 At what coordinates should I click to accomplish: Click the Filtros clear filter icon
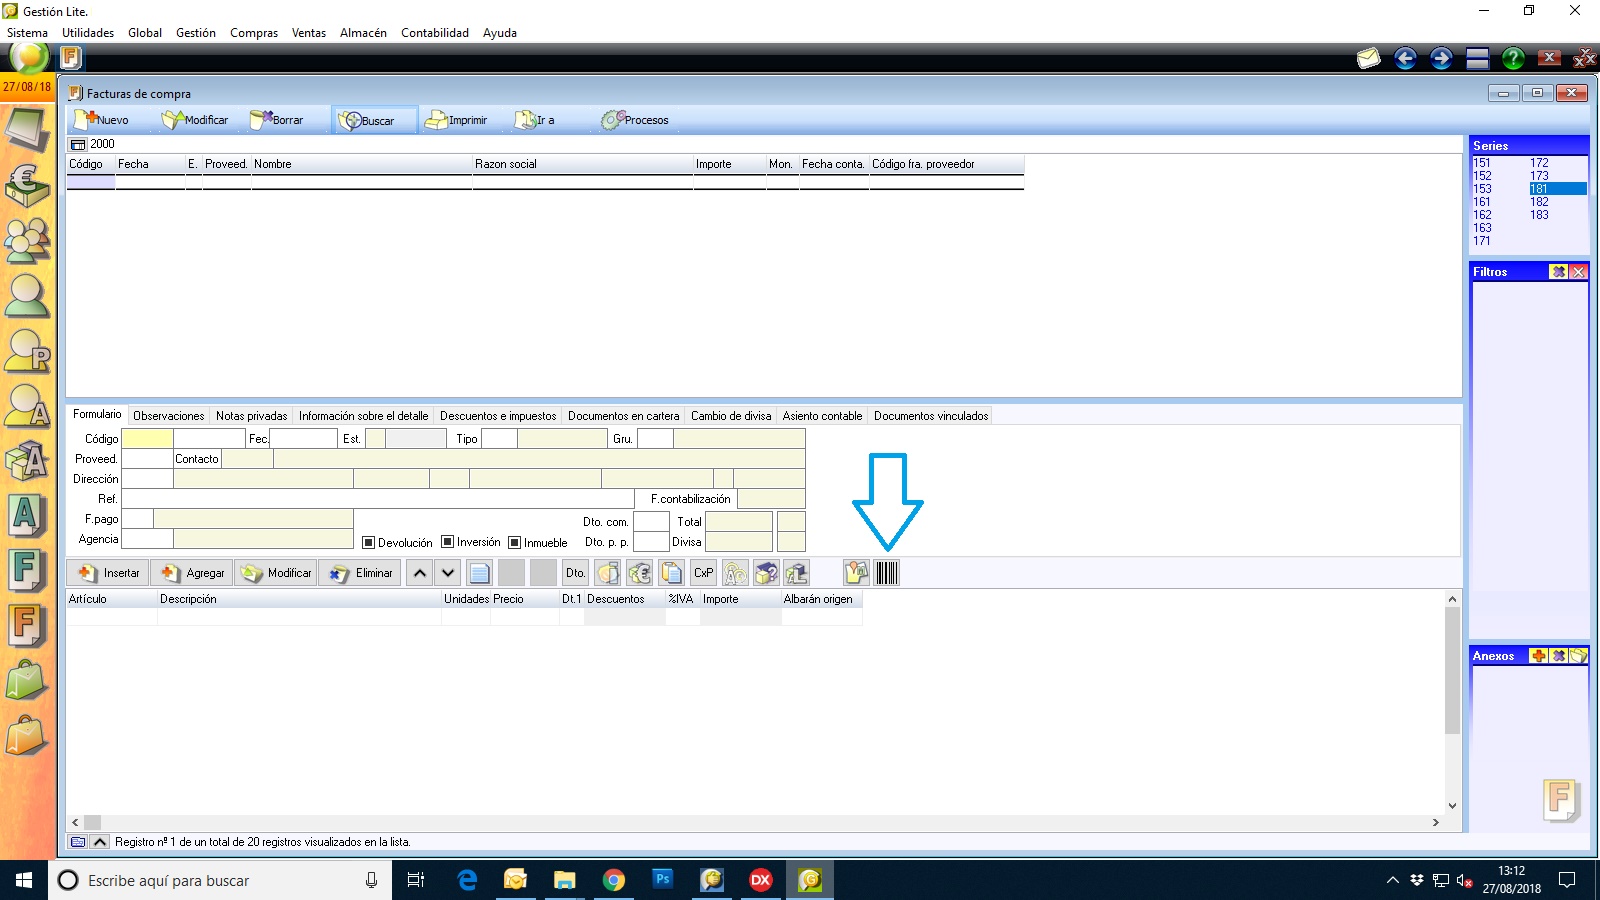coord(1559,272)
